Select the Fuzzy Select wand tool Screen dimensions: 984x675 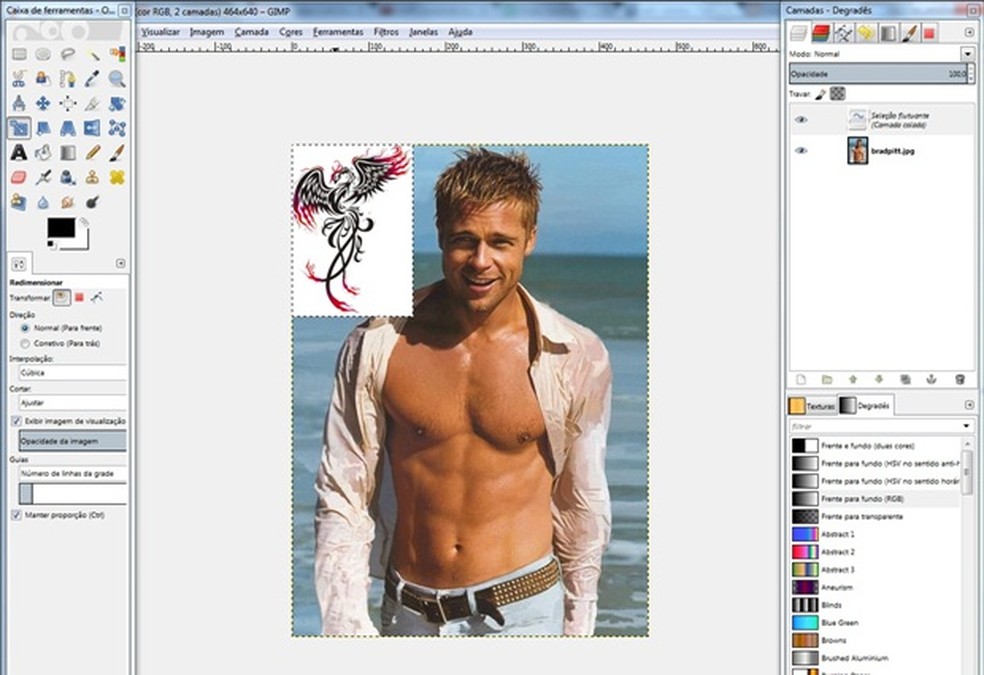(x=92, y=55)
